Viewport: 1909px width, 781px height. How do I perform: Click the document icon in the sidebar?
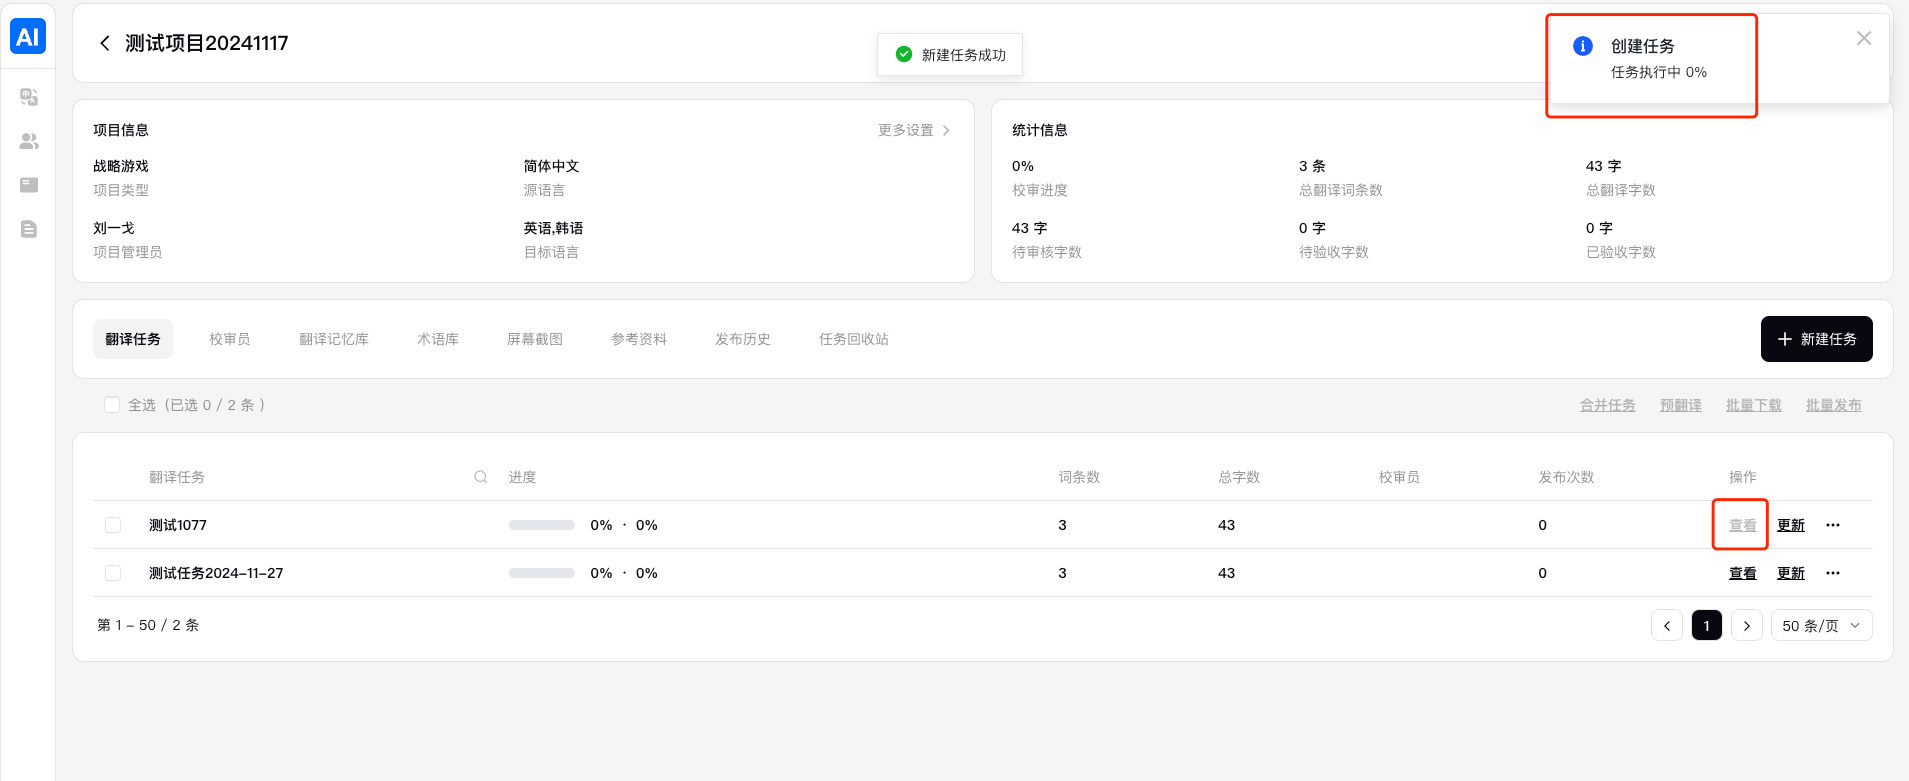click(x=29, y=229)
